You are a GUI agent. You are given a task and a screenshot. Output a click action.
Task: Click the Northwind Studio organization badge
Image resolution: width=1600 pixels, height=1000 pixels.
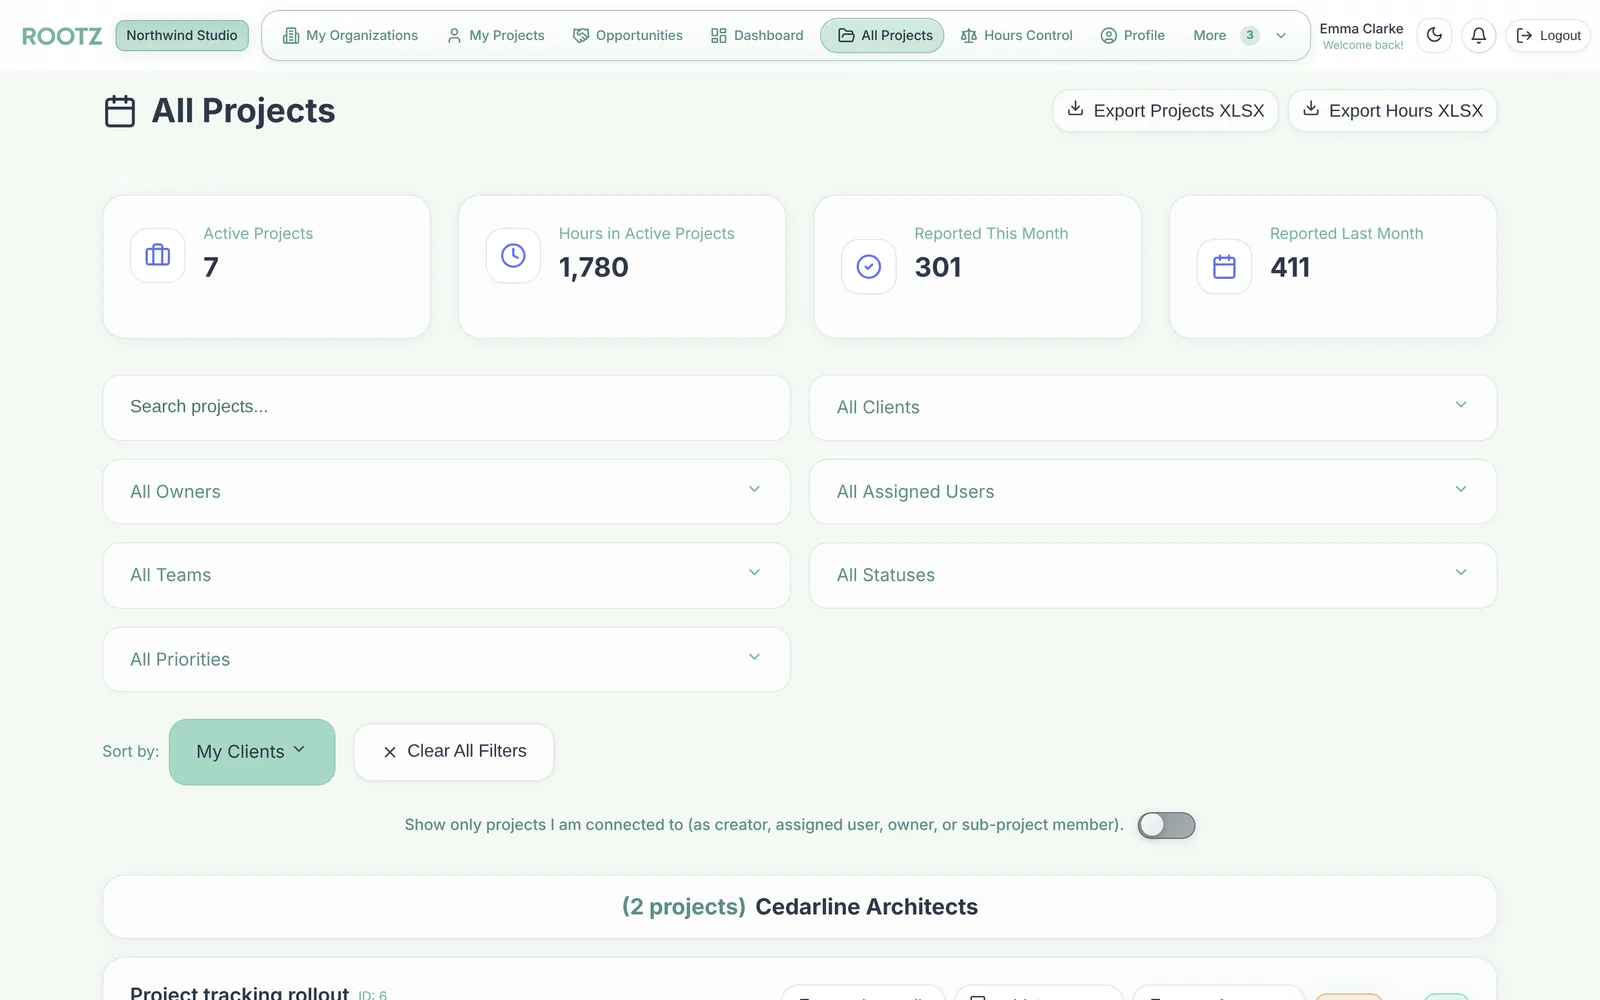[x=182, y=35]
